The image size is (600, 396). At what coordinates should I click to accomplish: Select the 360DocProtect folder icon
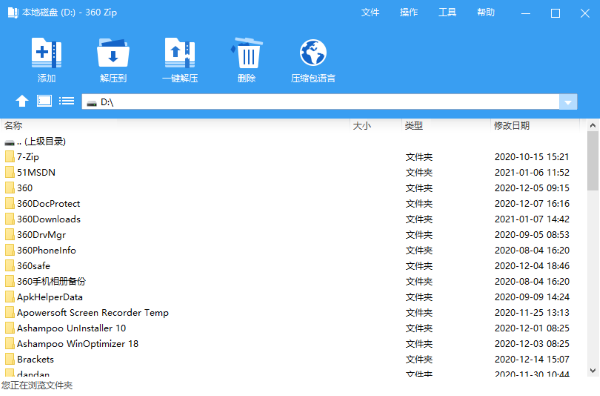10,204
